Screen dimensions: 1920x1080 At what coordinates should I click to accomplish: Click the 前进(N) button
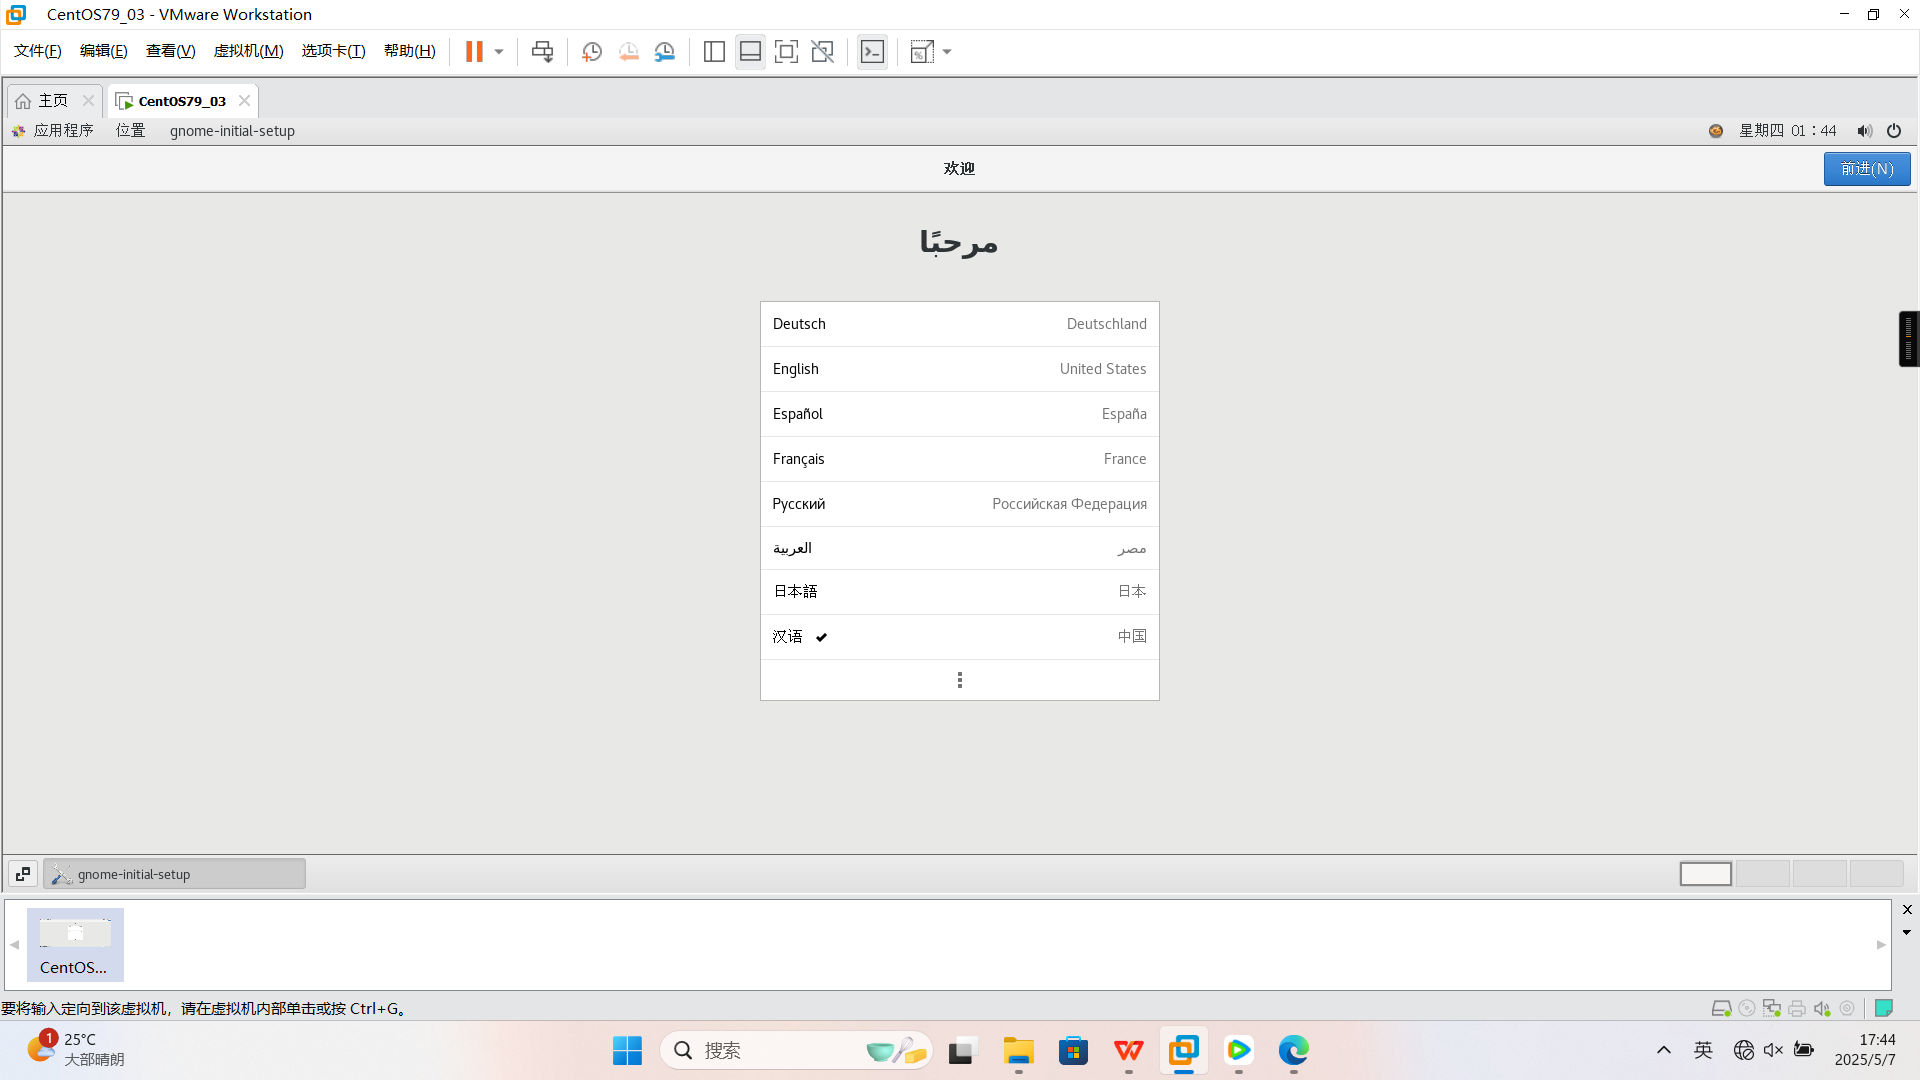(1867, 169)
